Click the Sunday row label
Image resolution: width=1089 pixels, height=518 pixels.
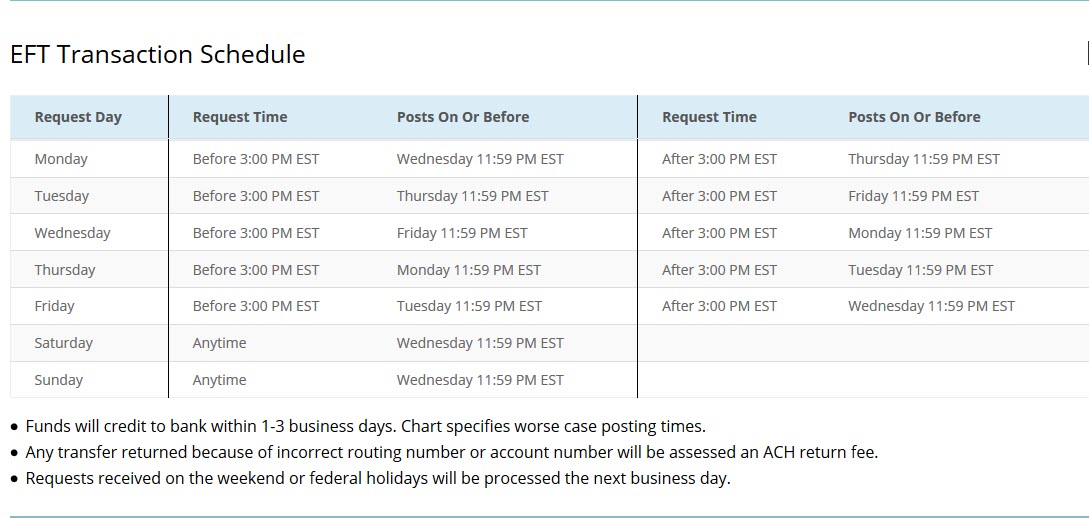click(x=59, y=380)
